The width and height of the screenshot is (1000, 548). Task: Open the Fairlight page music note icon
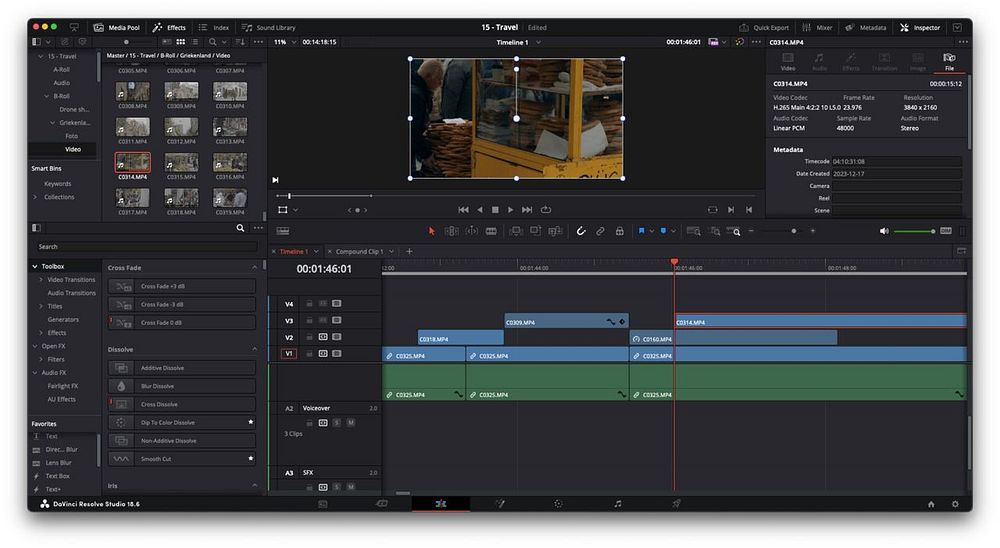tap(617, 504)
